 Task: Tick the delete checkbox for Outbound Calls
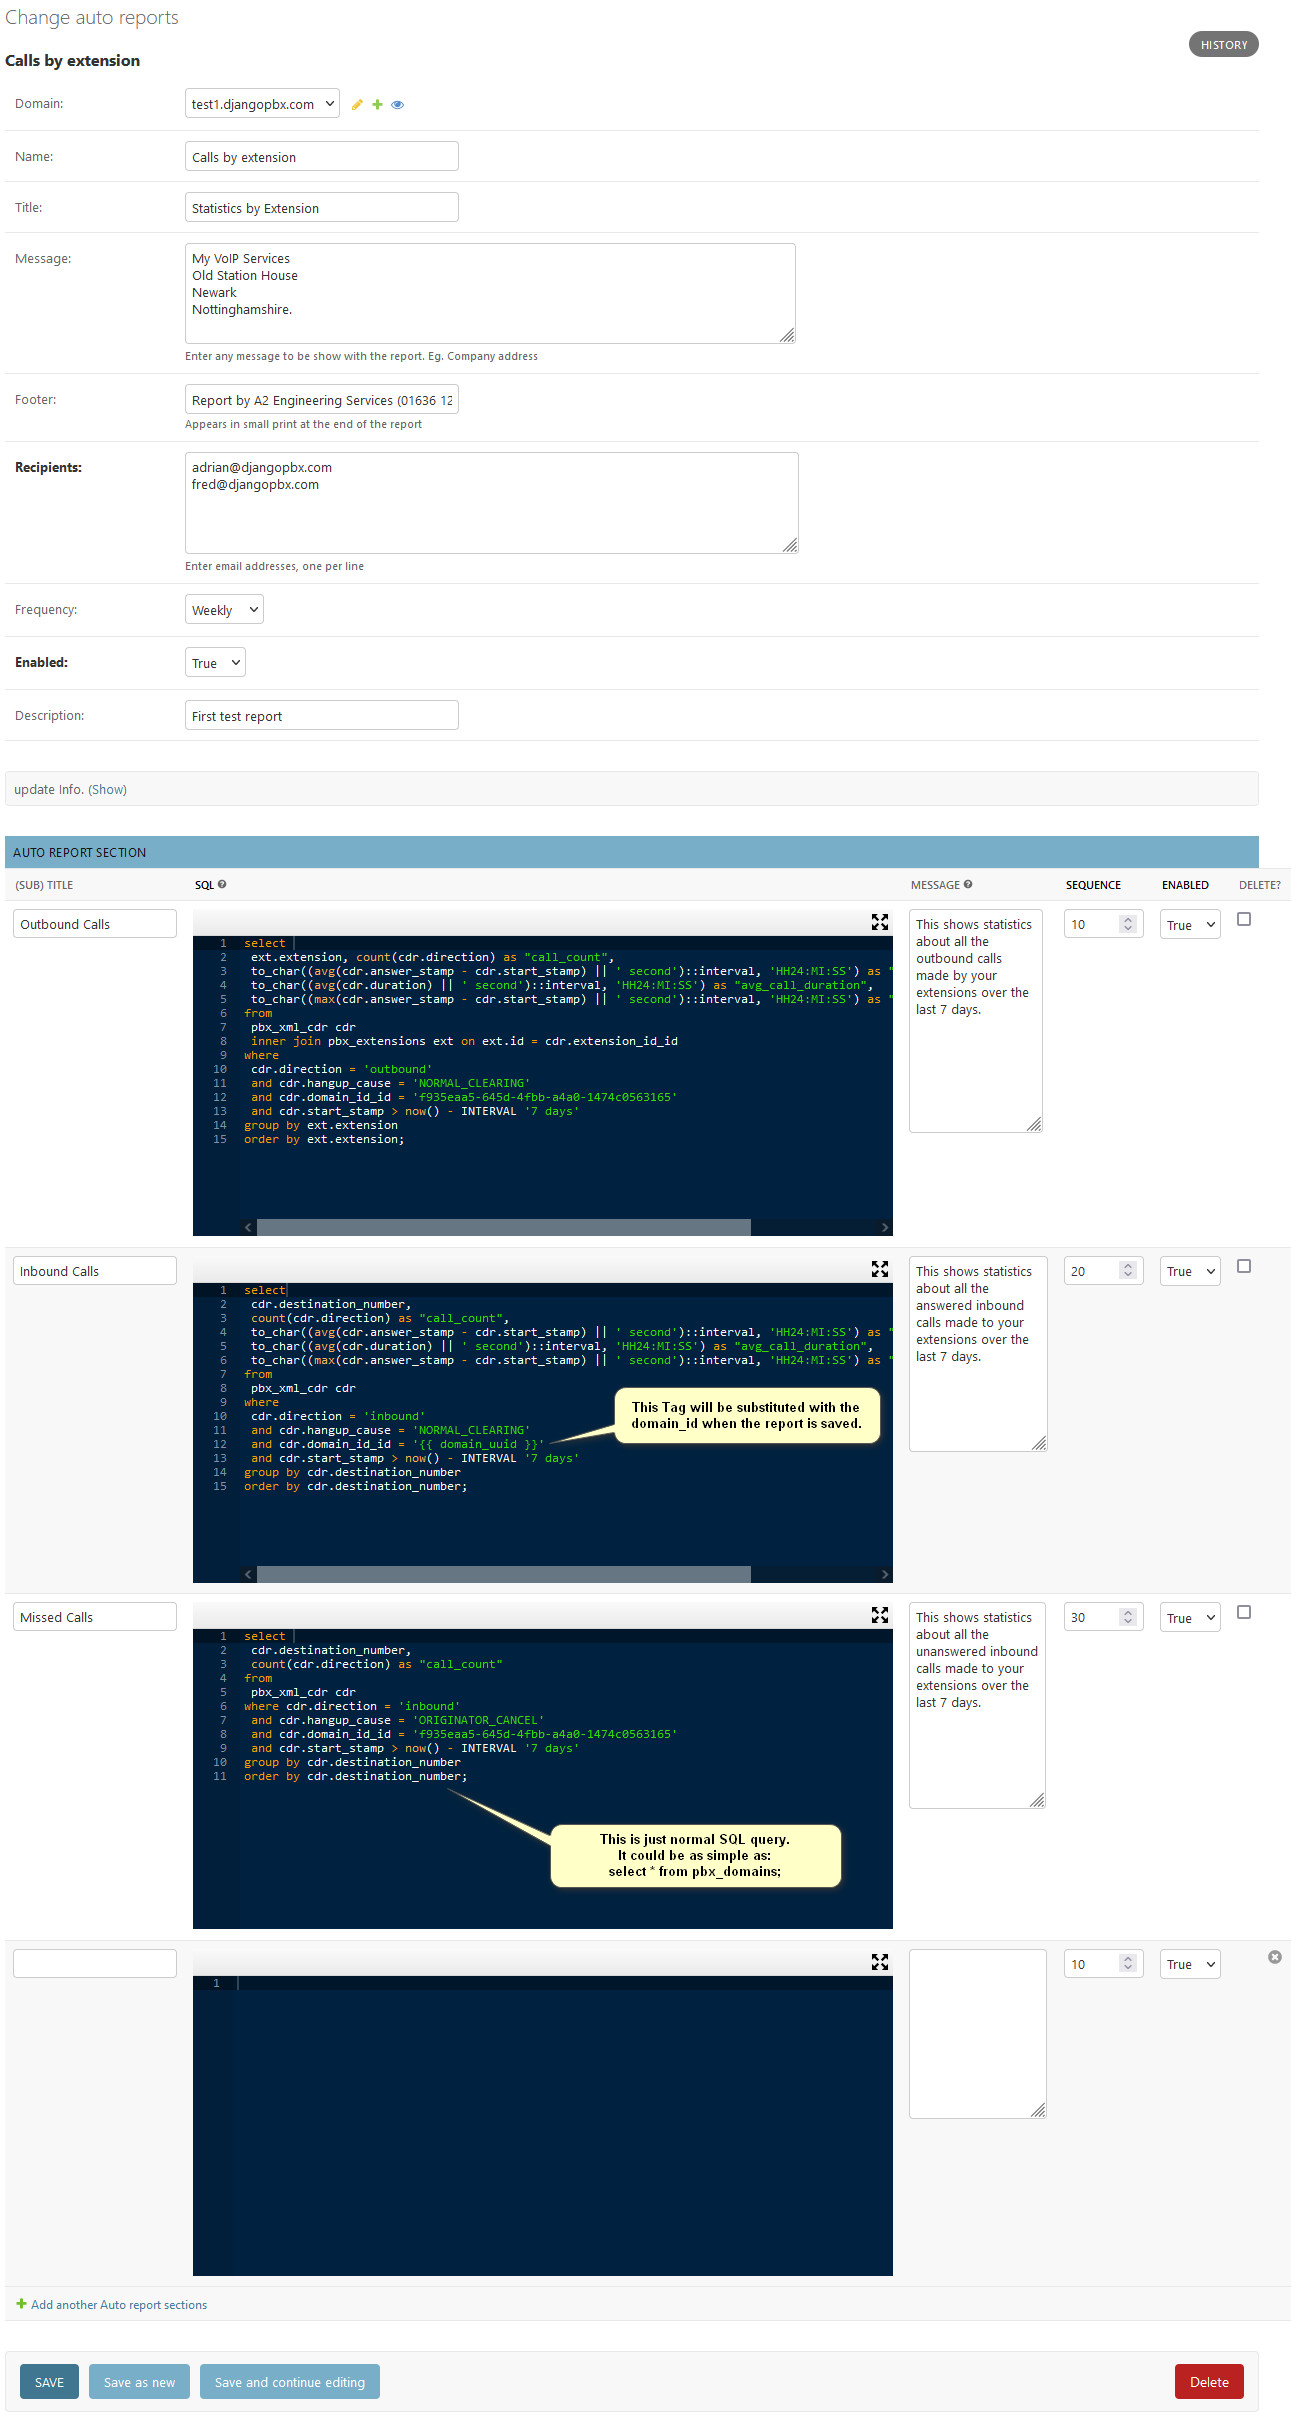click(1244, 919)
